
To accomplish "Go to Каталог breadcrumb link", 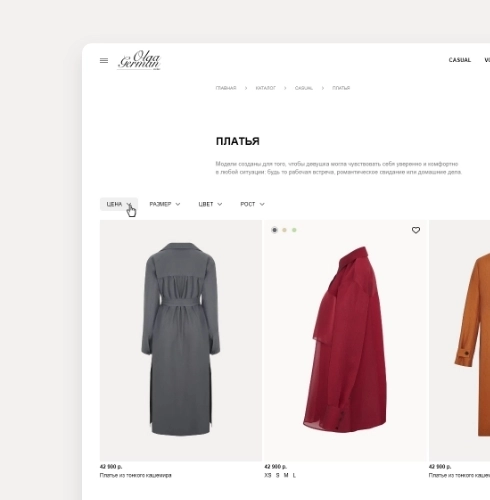I will coord(266,88).
